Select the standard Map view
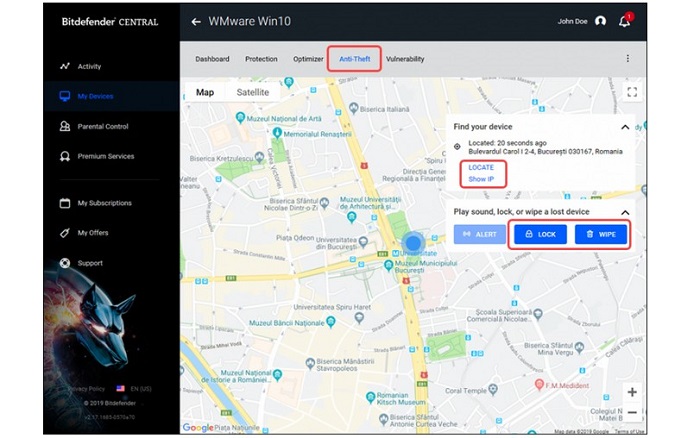This screenshot has width=700, height=438. tap(205, 92)
